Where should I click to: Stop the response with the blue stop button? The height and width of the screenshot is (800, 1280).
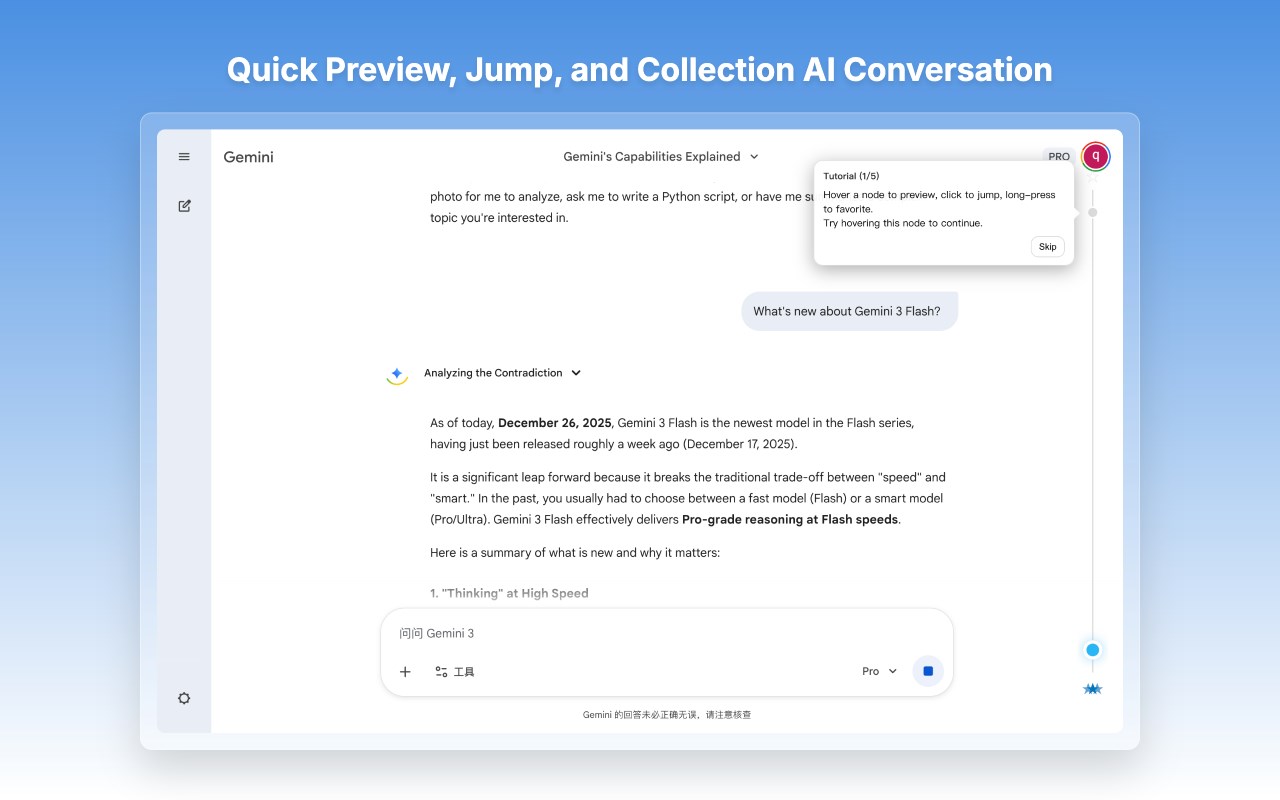pyautogui.click(x=928, y=671)
